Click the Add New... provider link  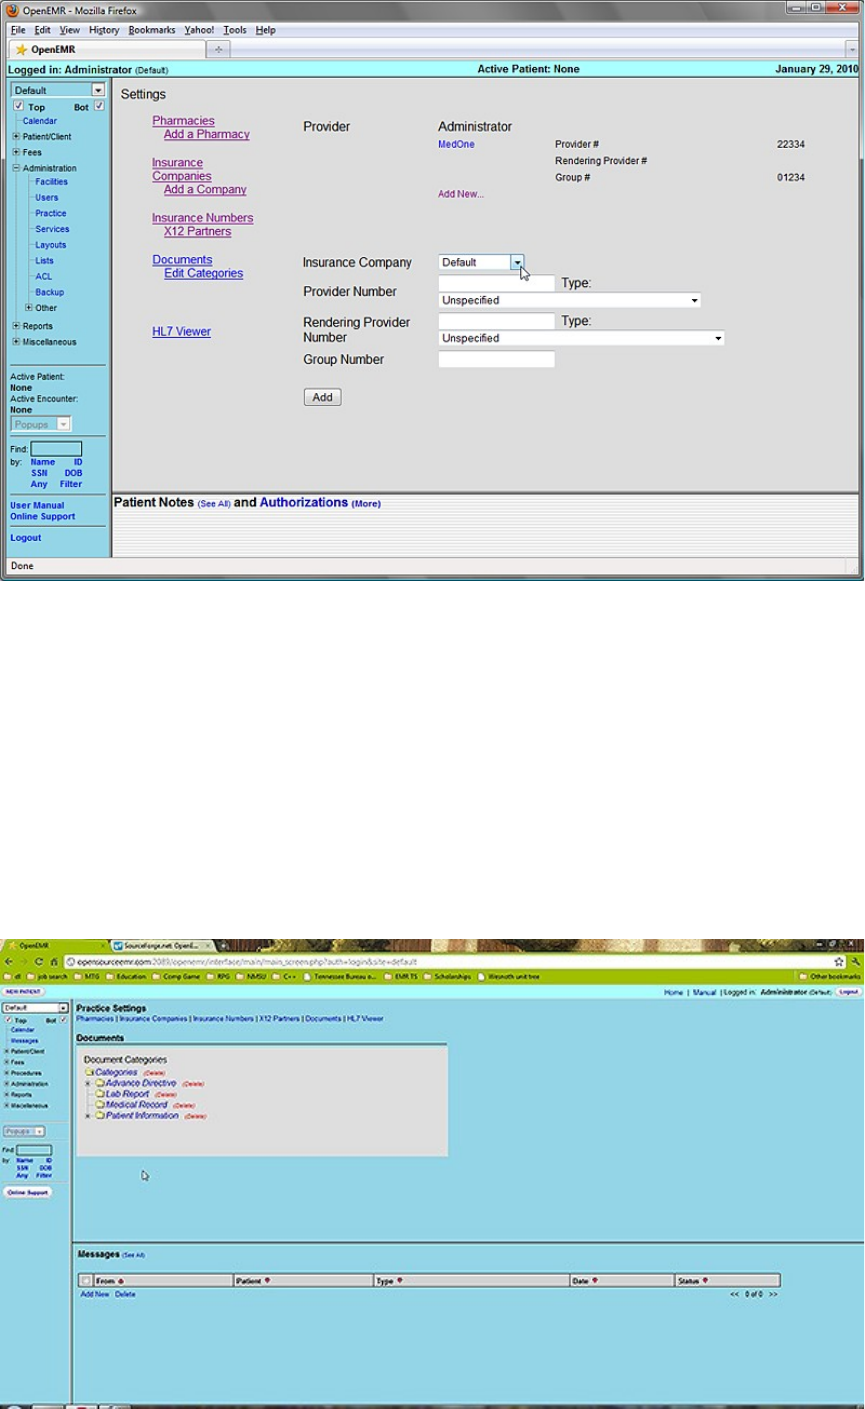[x=461, y=194]
